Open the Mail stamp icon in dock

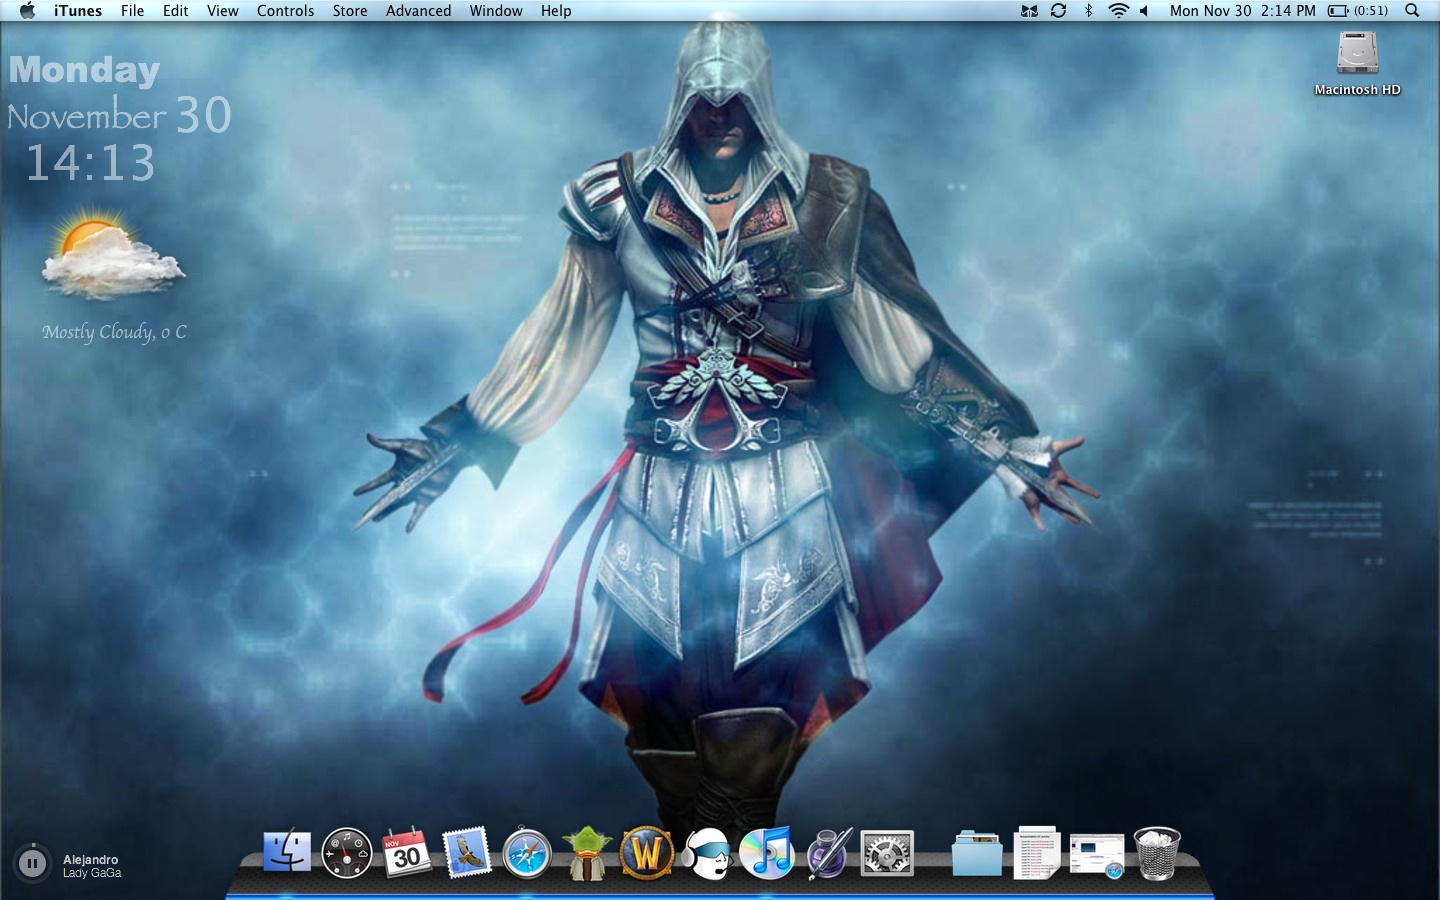point(467,853)
